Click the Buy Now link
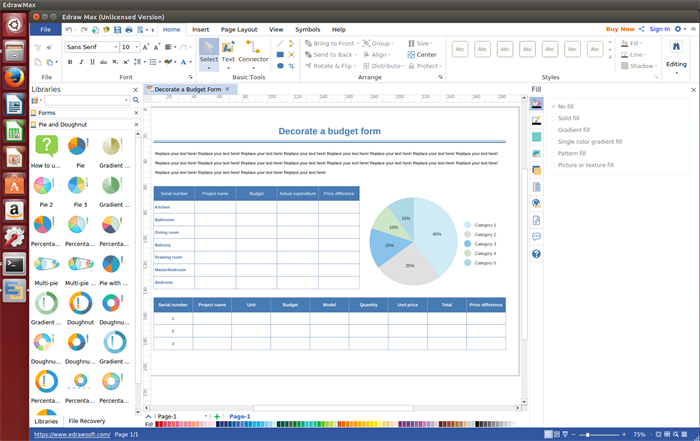 pyautogui.click(x=620, y=30)
